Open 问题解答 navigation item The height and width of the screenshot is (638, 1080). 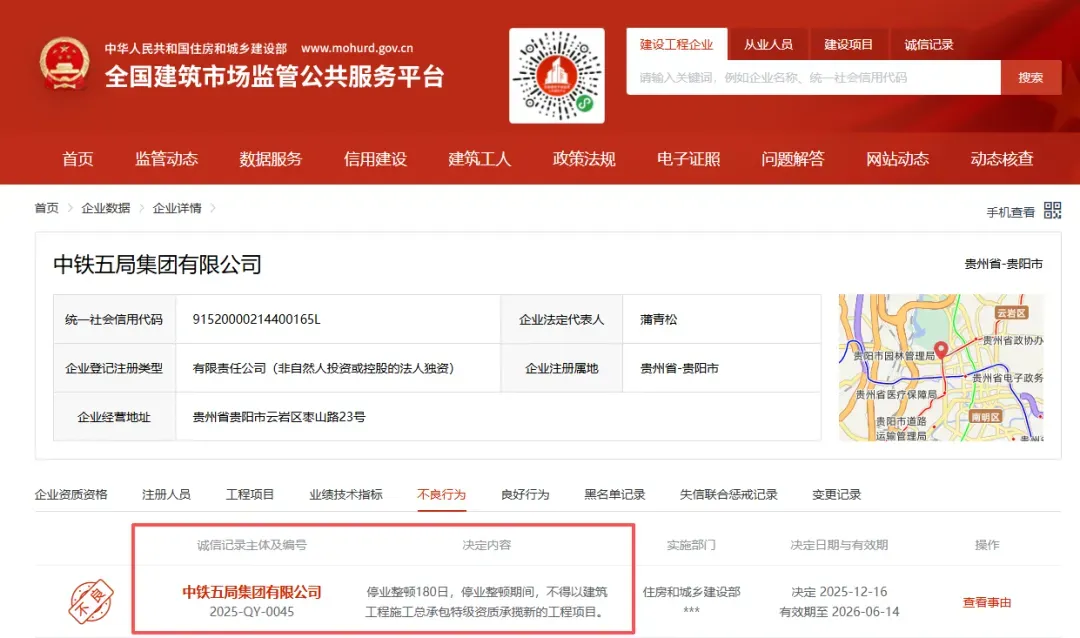pyautogui.click(x=793, y=158)
